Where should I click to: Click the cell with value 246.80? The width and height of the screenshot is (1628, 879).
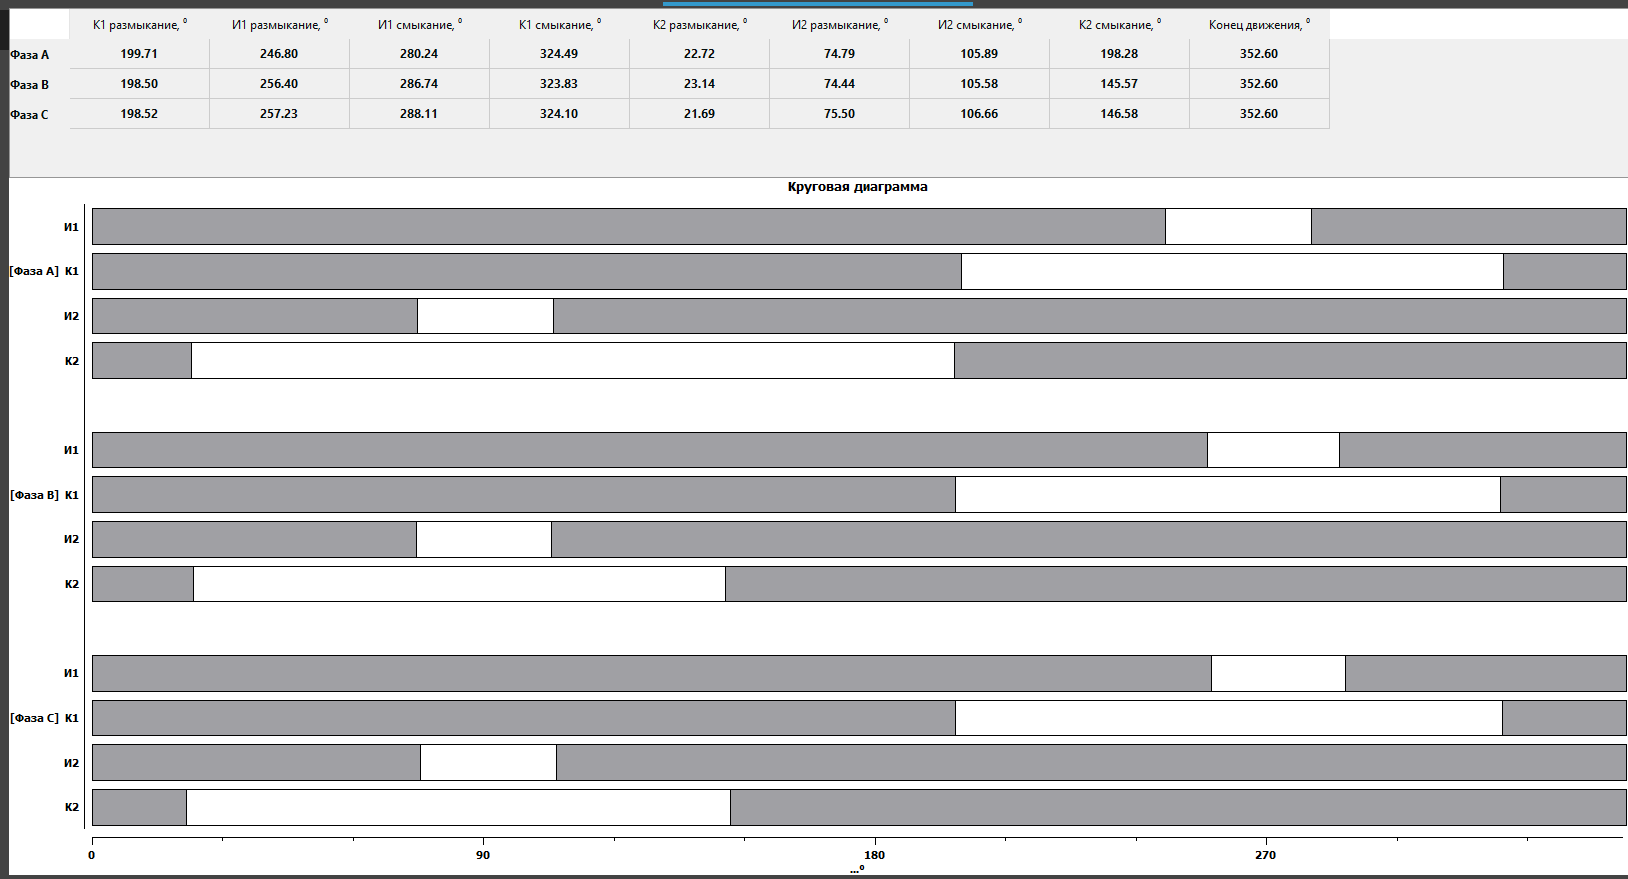[x=279, y=54]
